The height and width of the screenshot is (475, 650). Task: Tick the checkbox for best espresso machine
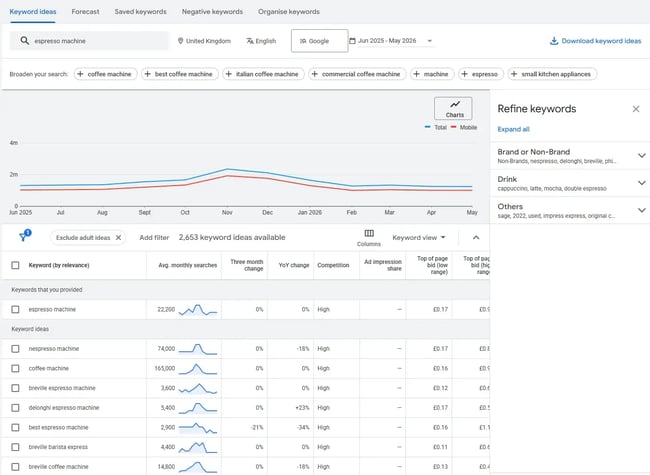15,427
